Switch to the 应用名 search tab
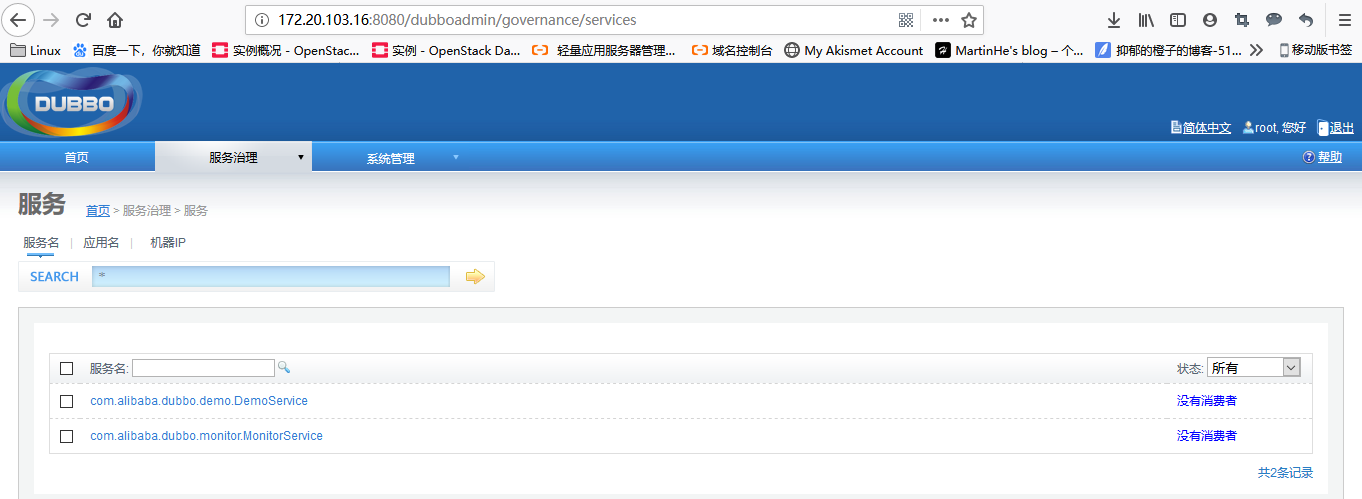The width and height of the screenshot is (1362, 499). [x=101, y=243]
